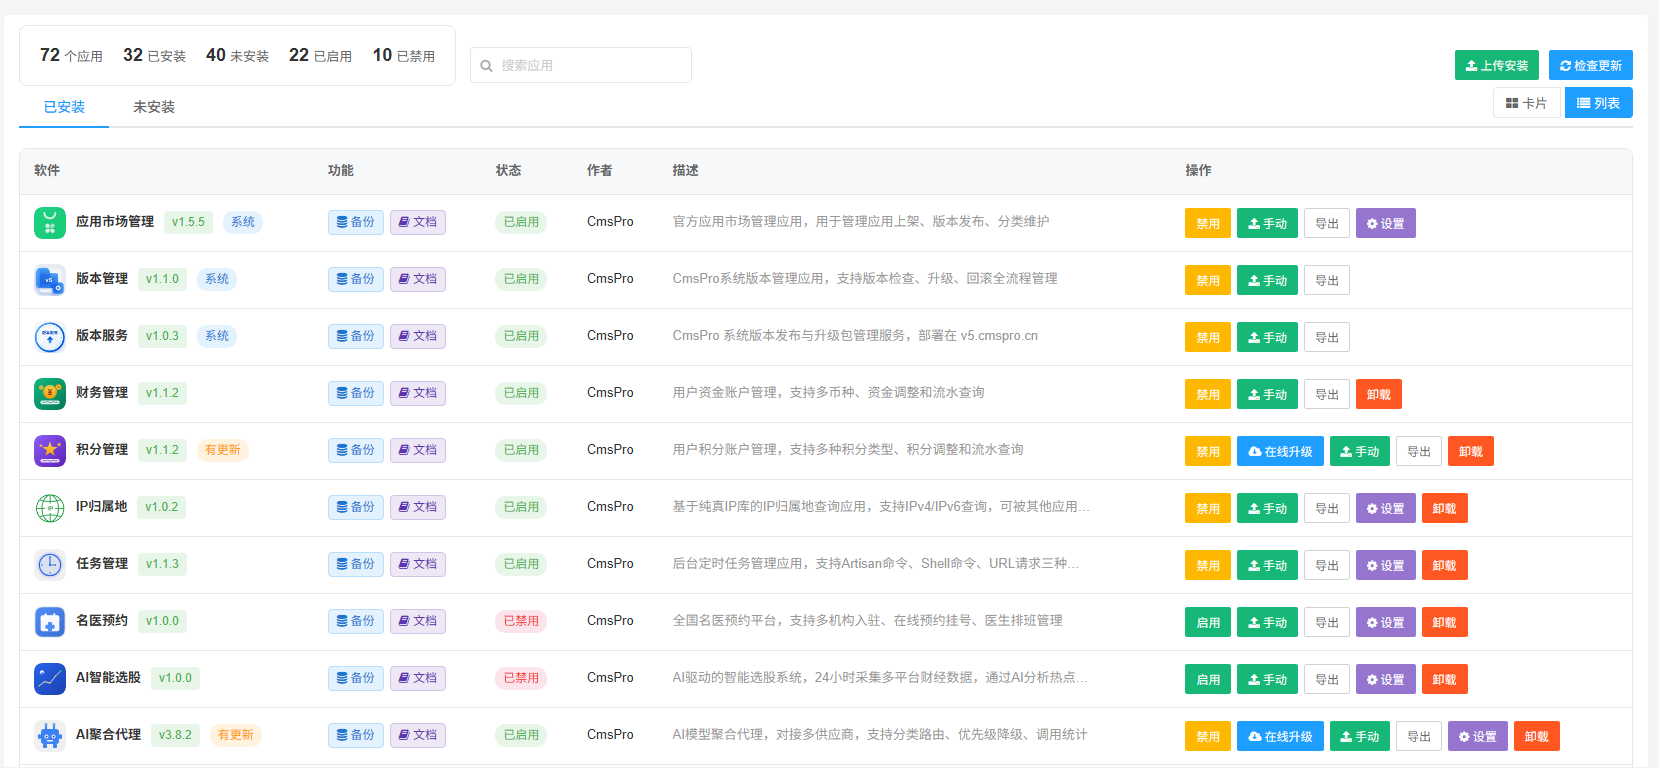Select the 已安装 tab
Image resolution: width=1659 pixels, height=781 pixels.
pyautogui.click(x=64, y=107)
